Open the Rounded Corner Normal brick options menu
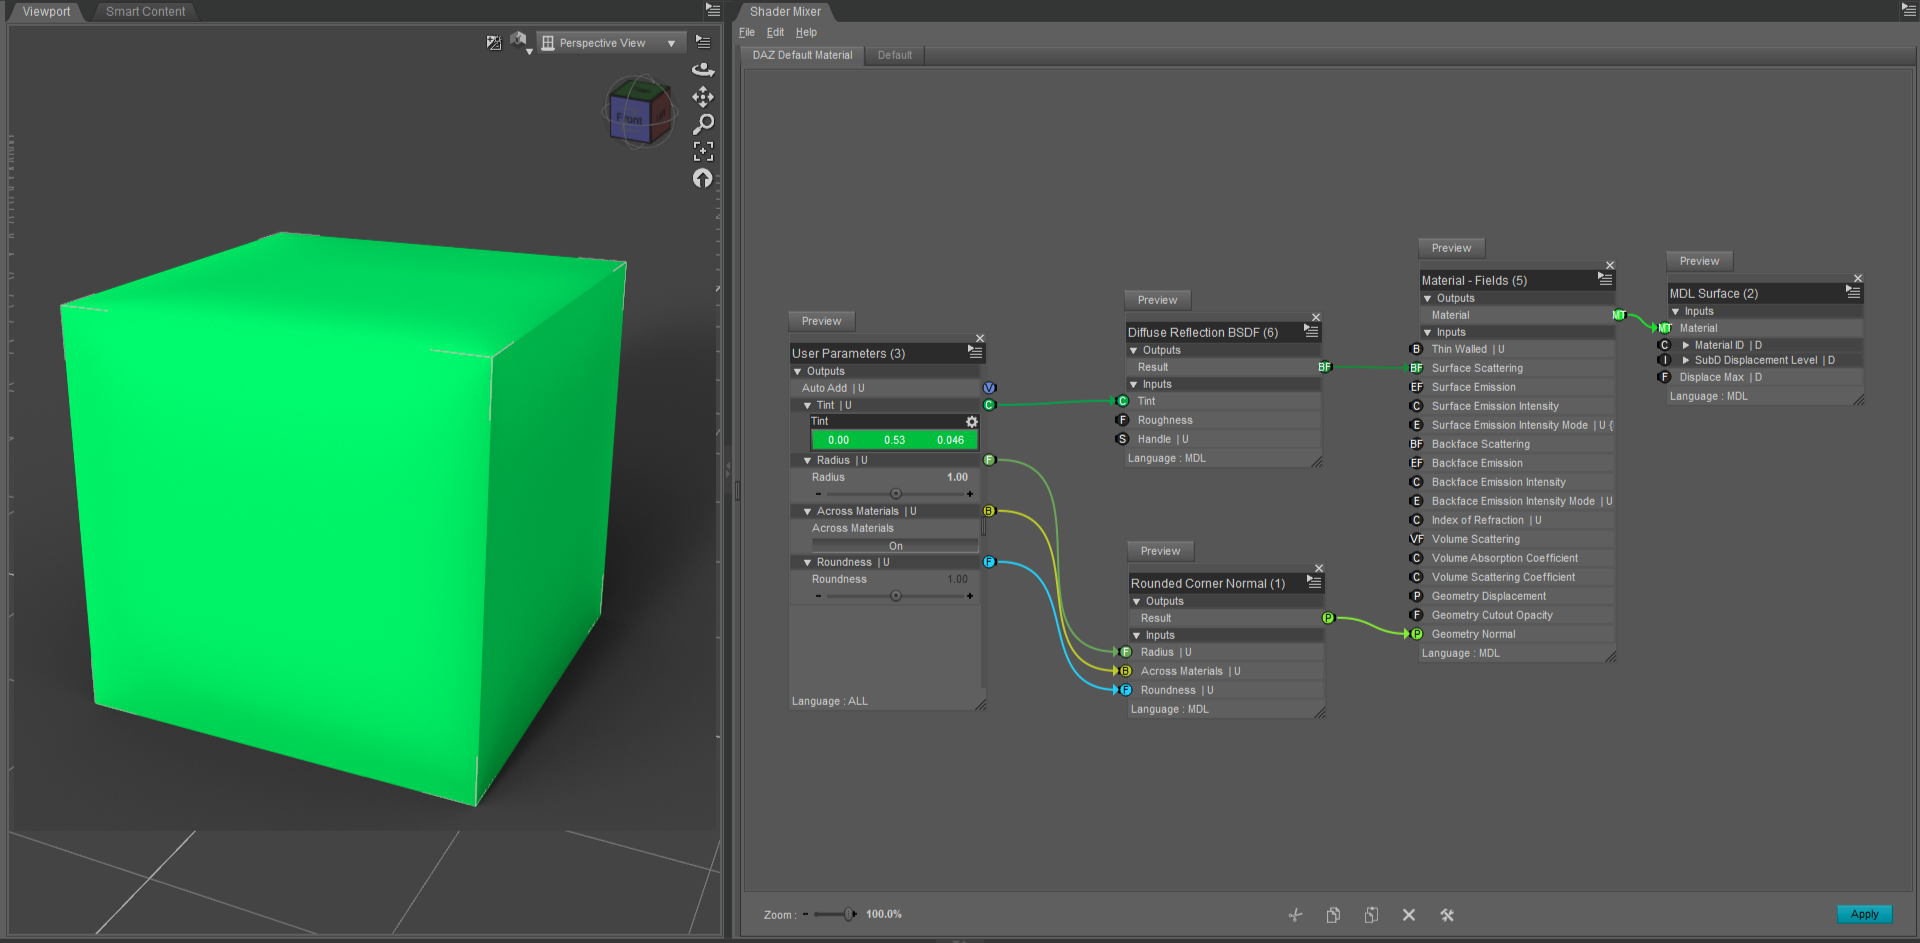This screenshot has width=1920, height=943. click(1314, 582)
